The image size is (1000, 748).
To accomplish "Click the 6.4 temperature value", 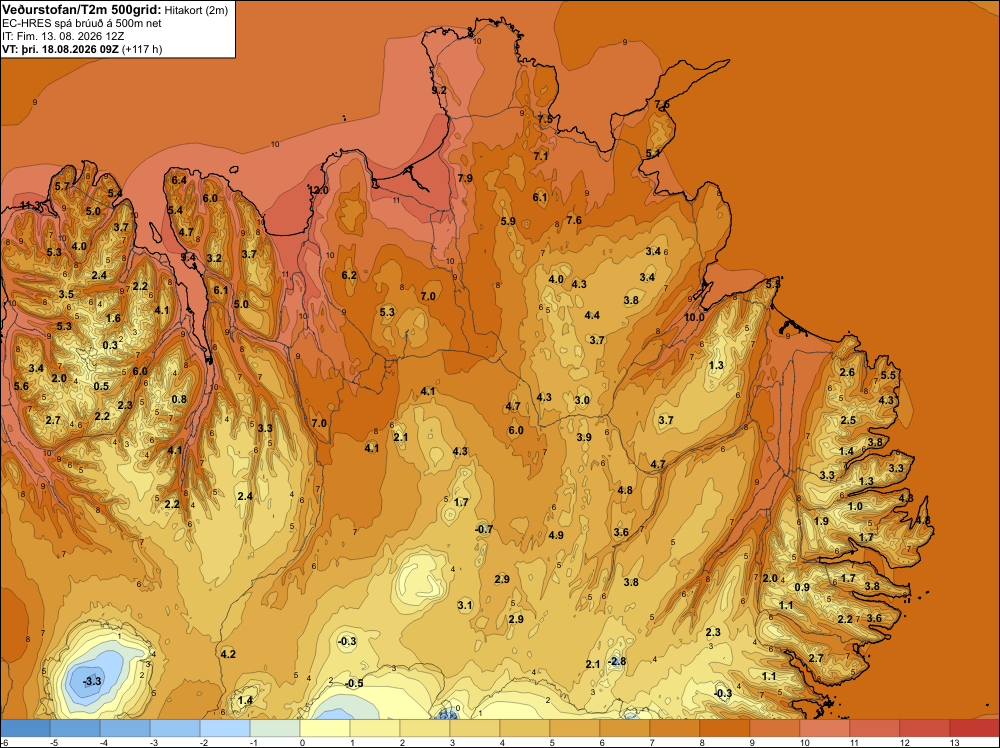I will [179, 180].
